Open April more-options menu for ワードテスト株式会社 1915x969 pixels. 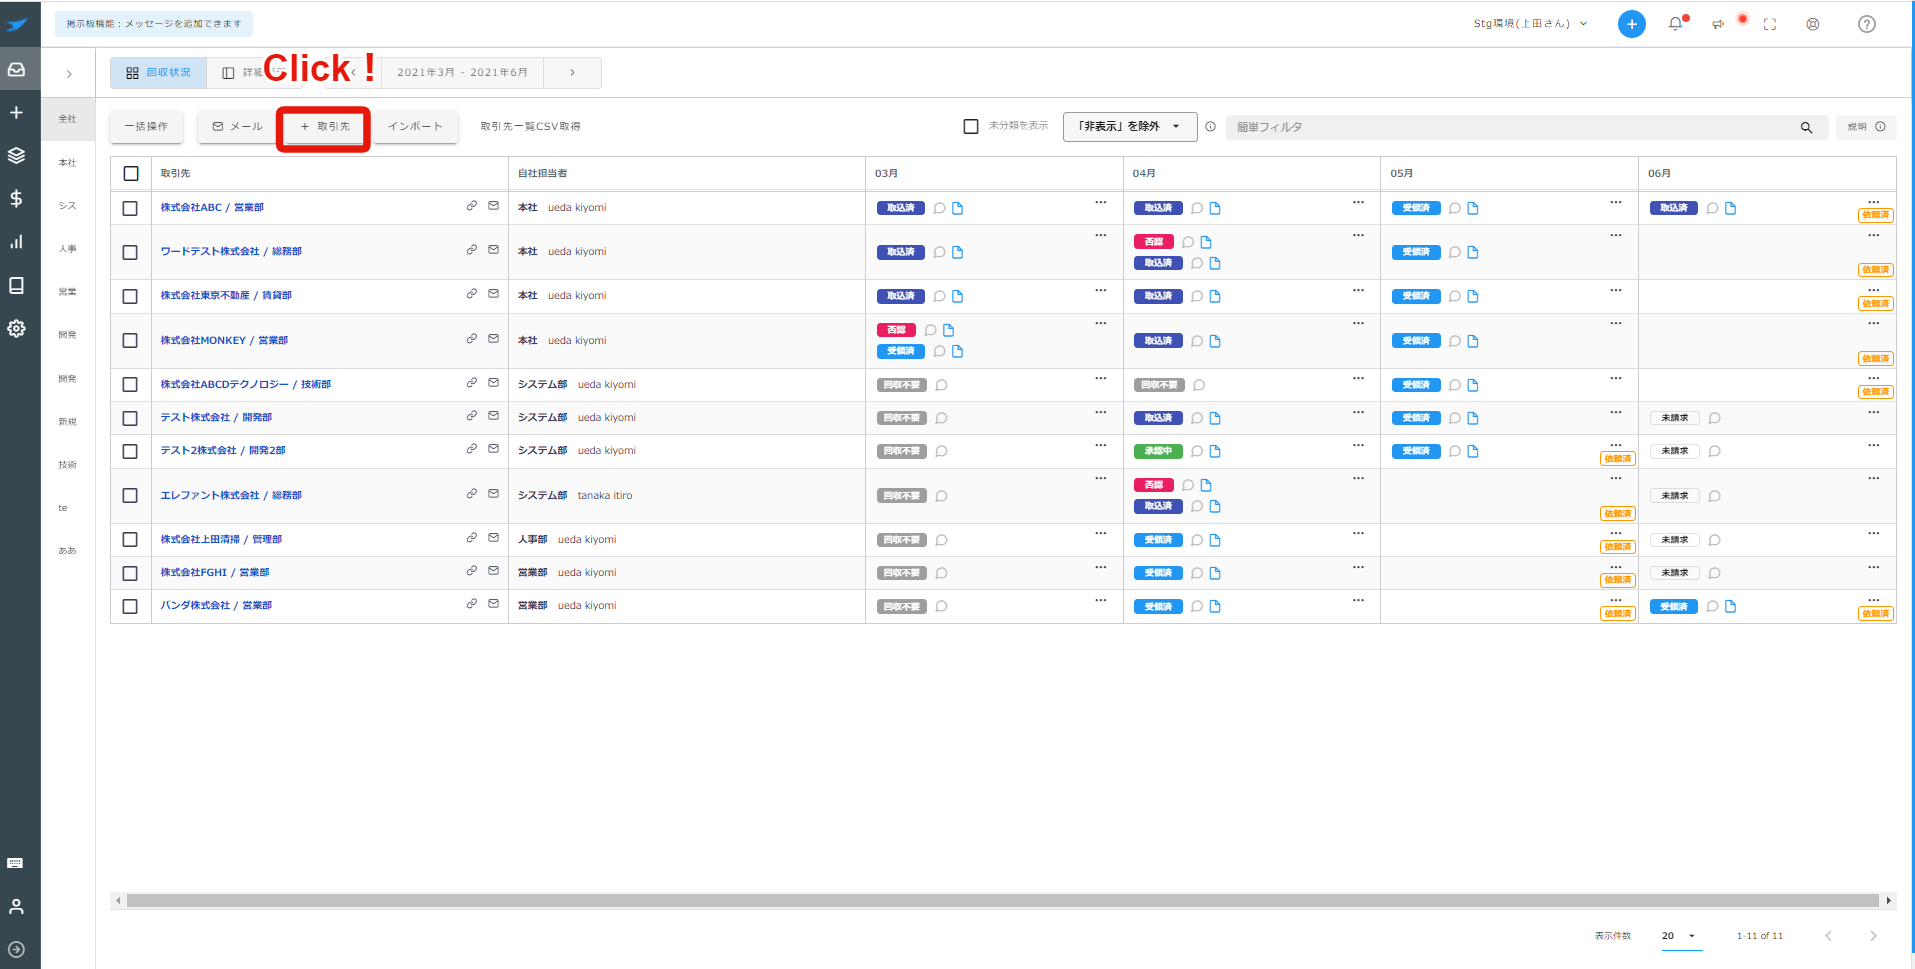pyautogui.click(x=1358, y=235)
